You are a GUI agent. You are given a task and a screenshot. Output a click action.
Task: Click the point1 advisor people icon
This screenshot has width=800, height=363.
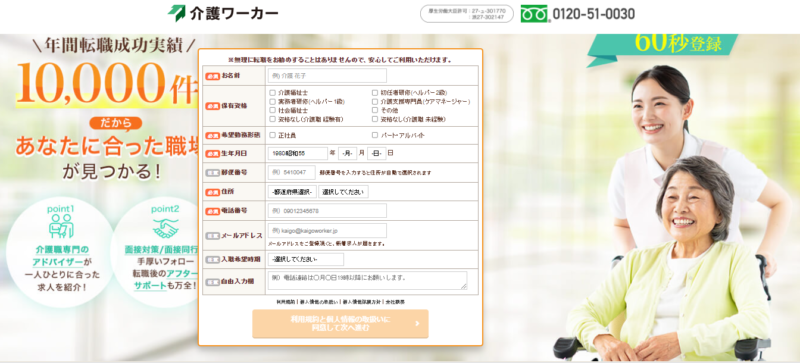tap(61, 226)
